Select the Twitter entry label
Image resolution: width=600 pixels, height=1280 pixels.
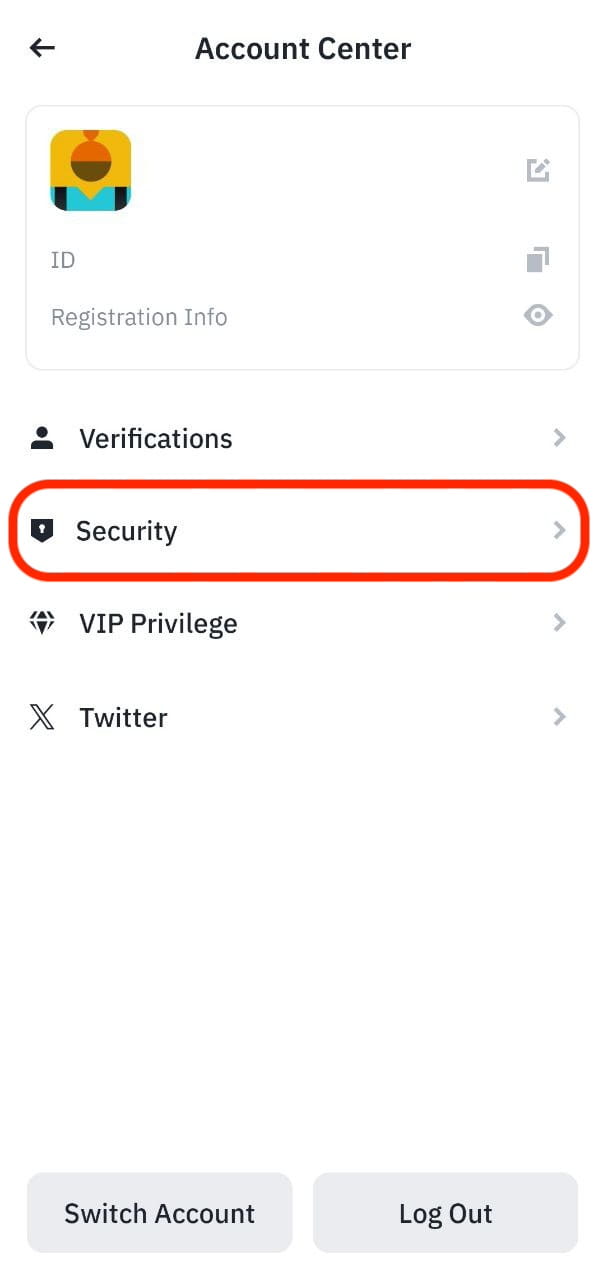123,717
